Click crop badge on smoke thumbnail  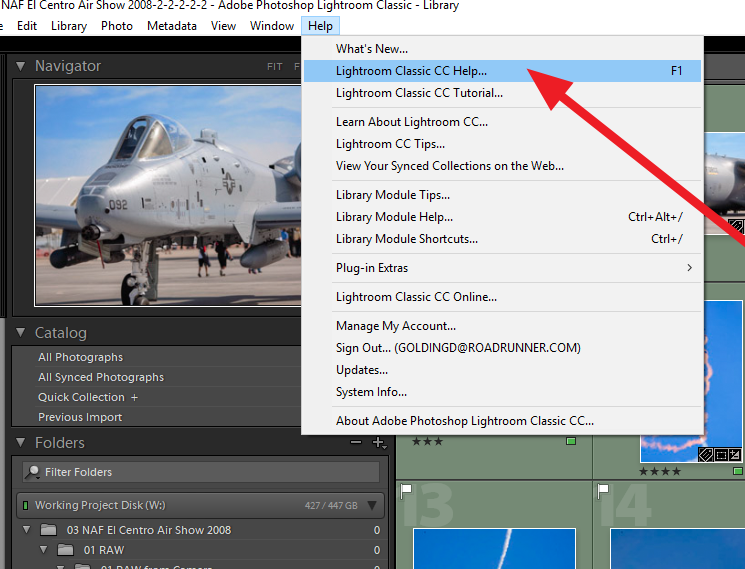coord(721,455)
